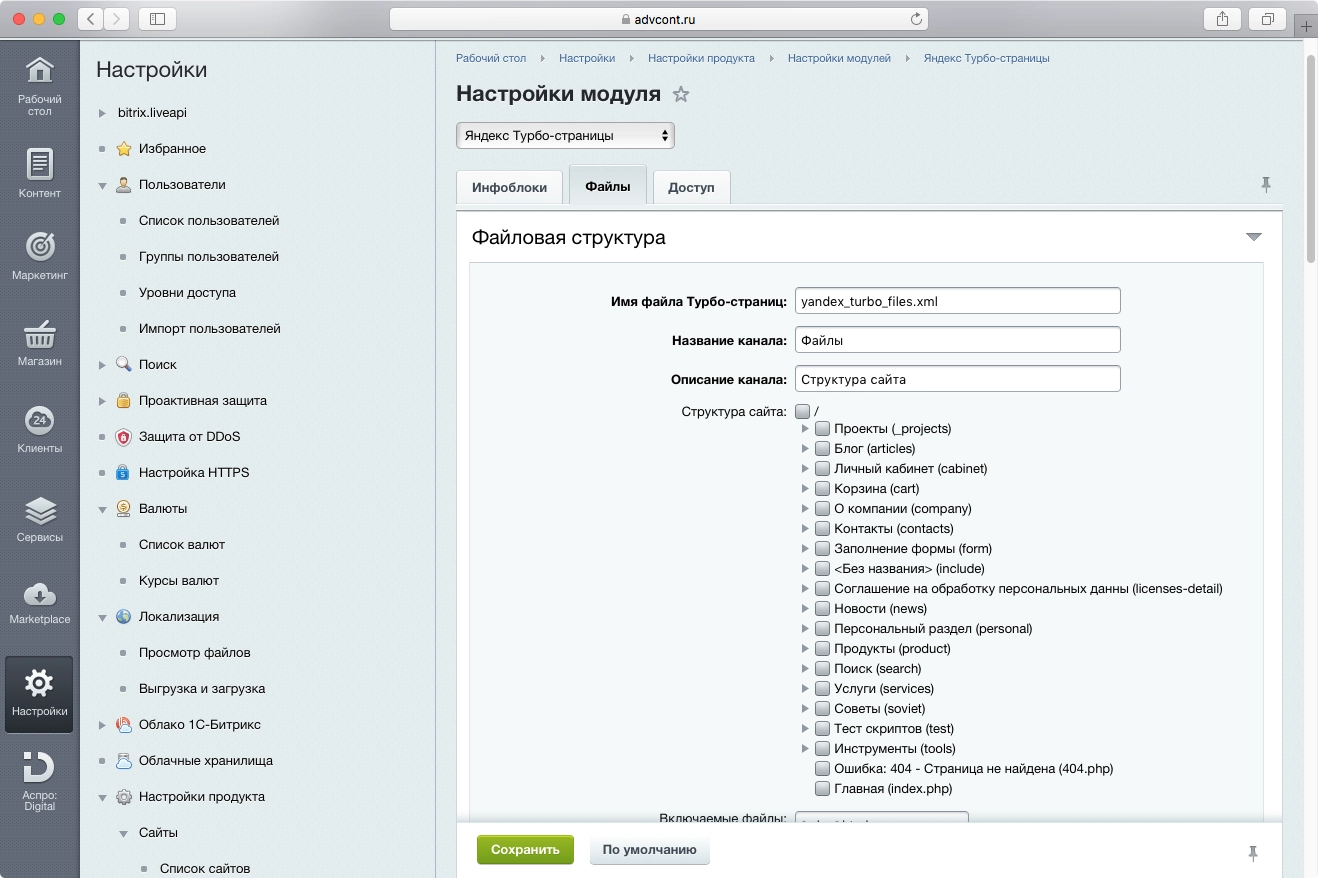The height and width of the screenshot is (878, 1318).
Task: Click the Облачные хранилища cloud icon
Action: [x=124, y=761]
